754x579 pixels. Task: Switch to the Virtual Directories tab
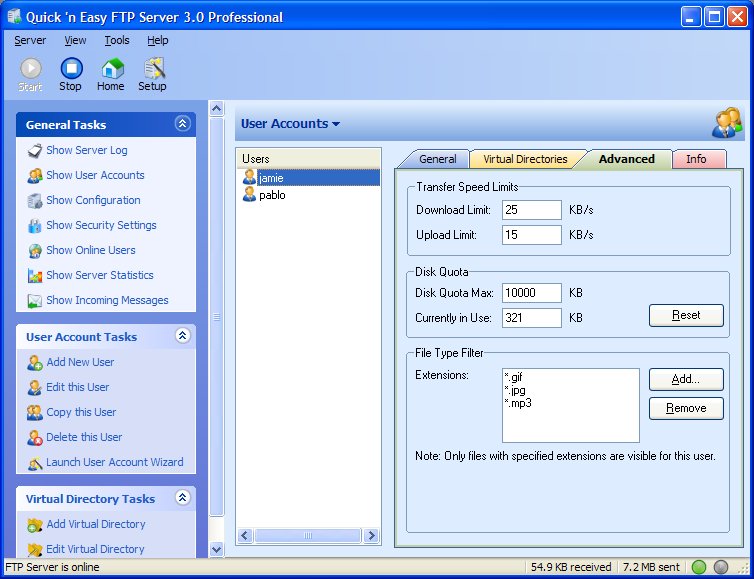(525, 159)
